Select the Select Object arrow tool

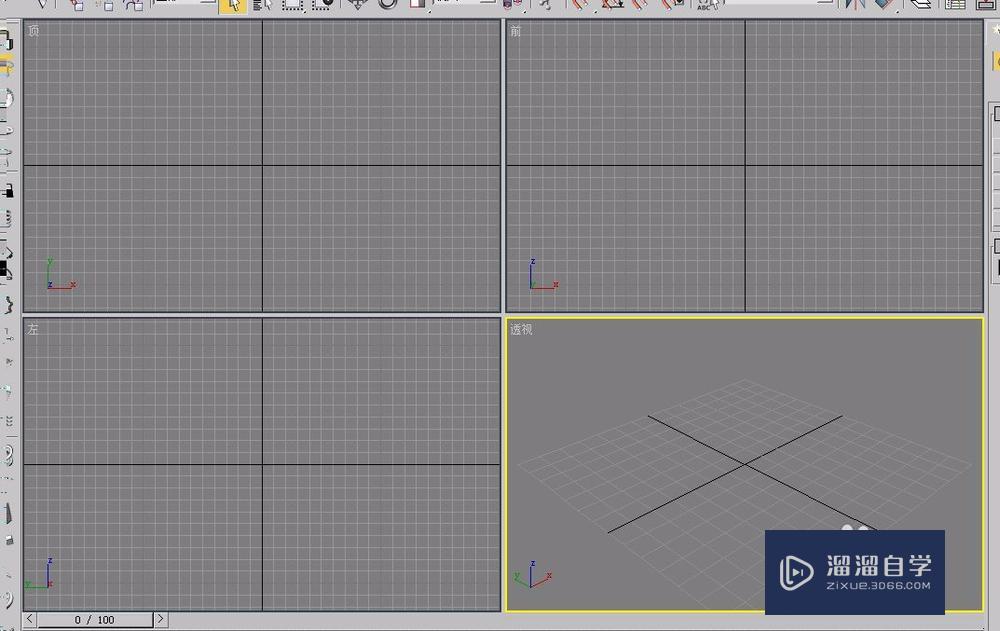coord(230,5)
